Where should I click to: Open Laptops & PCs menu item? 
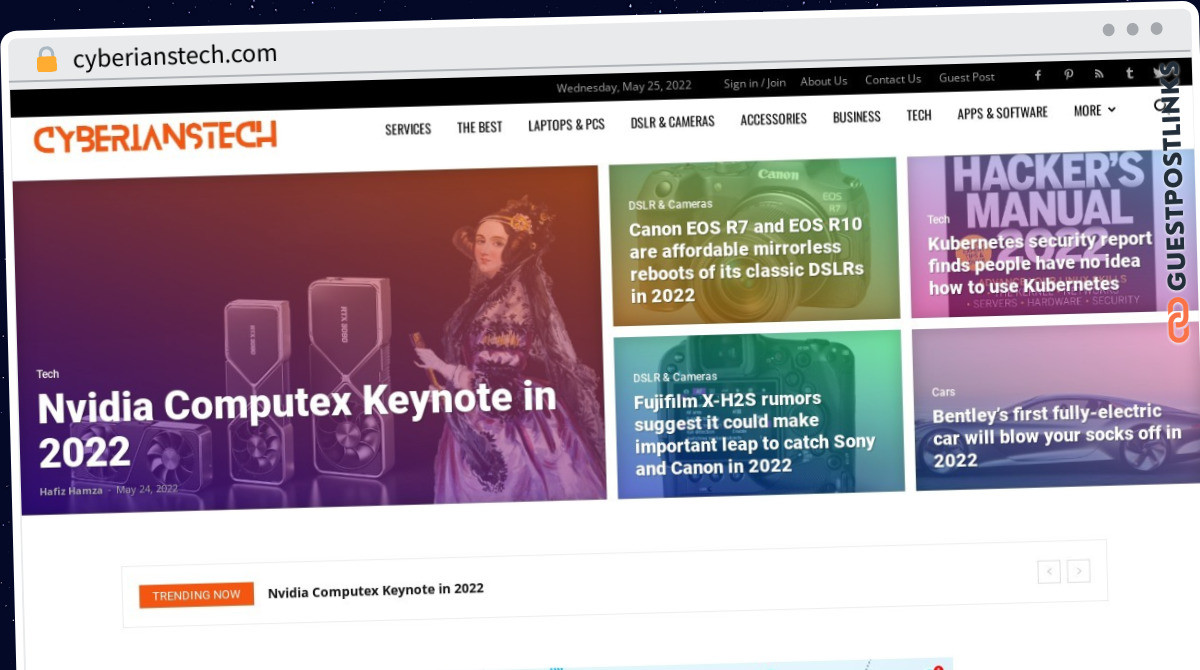(x=566, y=125)
